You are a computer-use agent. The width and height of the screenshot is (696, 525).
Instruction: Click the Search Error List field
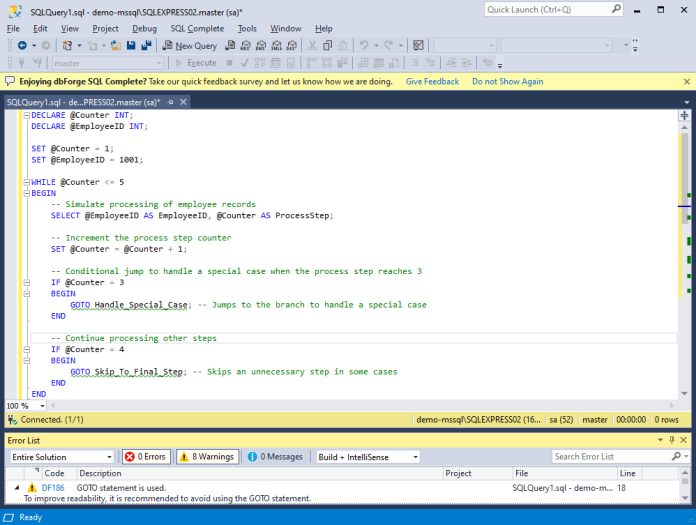(613, 457)
